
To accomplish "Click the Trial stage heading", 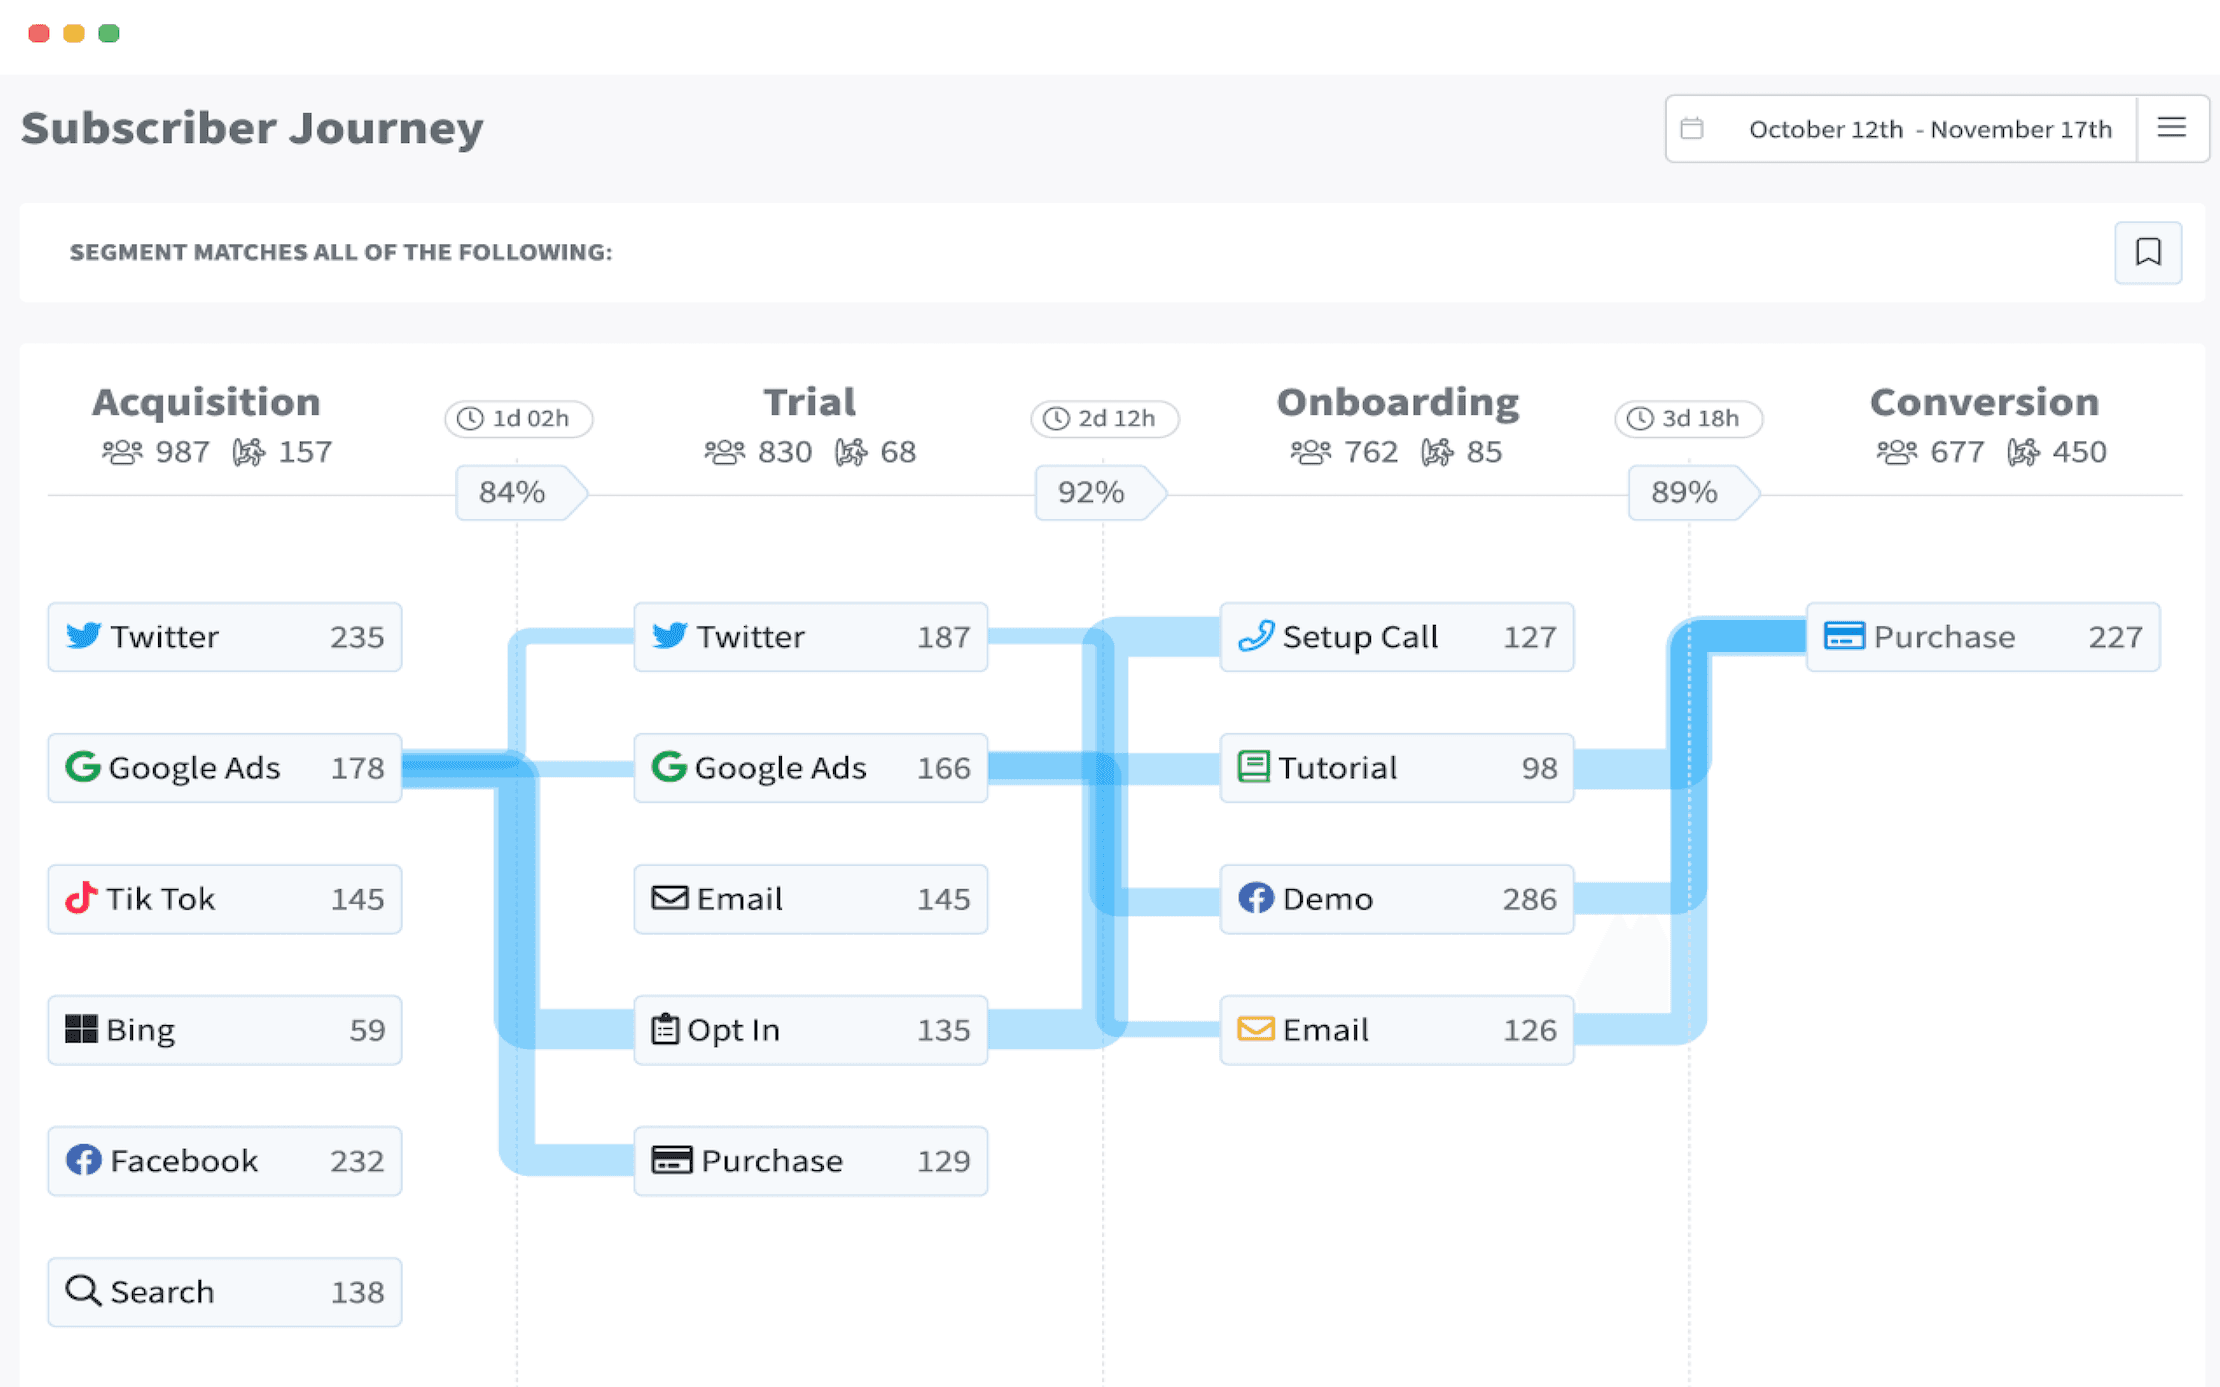I will pyautogui.click(x=809, y=402).
